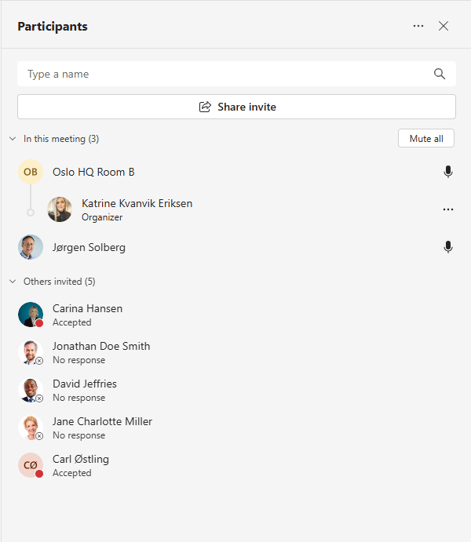
Task: Open Jørgen Solberg's profile photo
Action: 30,247
